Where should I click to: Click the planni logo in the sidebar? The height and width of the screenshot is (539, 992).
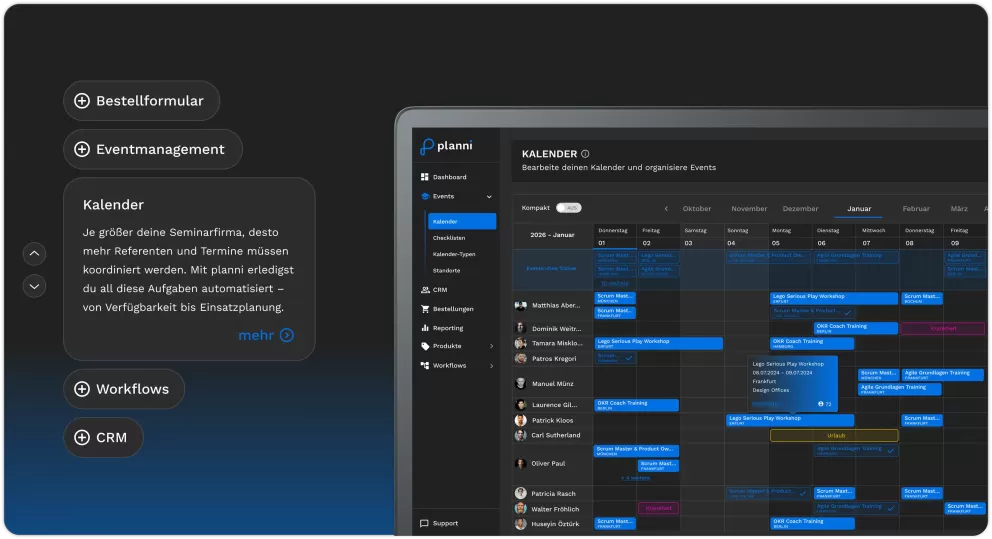point(447,146)
